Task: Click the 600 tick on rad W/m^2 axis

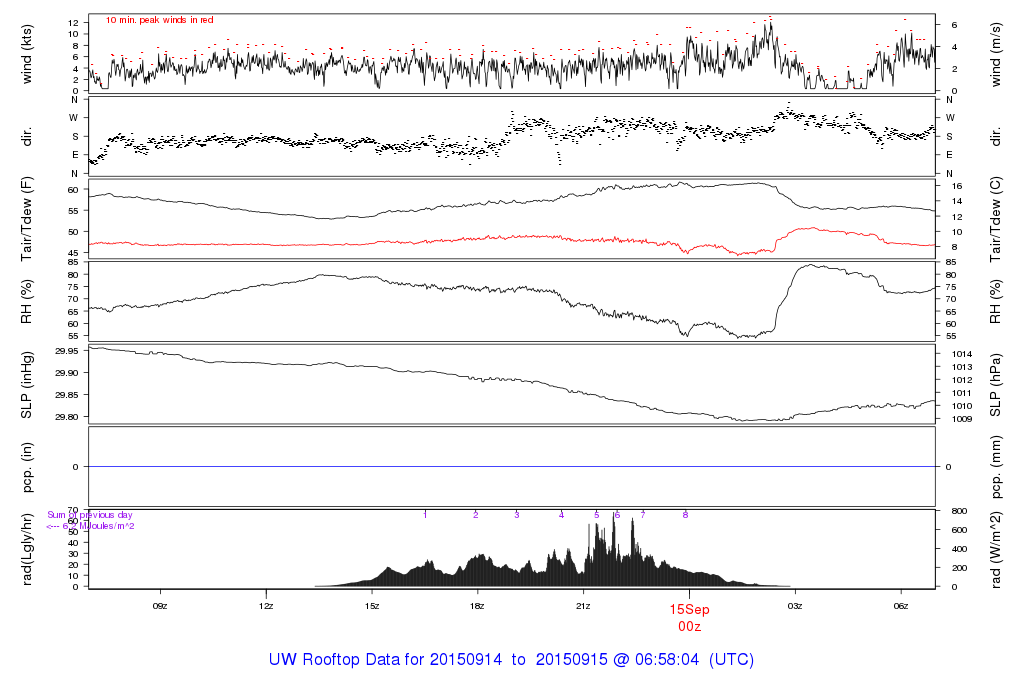Action: point(959,530)
